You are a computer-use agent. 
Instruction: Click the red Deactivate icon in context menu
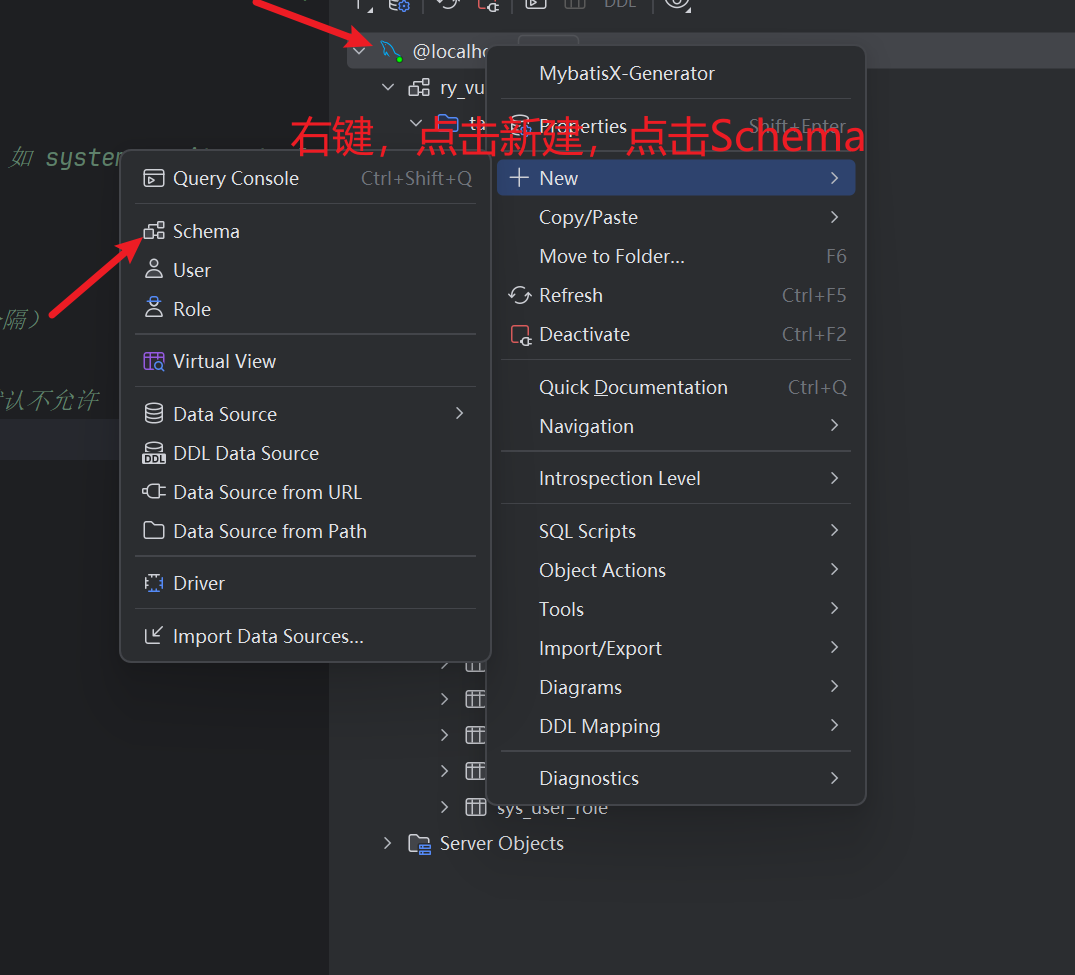coord(520,335)
